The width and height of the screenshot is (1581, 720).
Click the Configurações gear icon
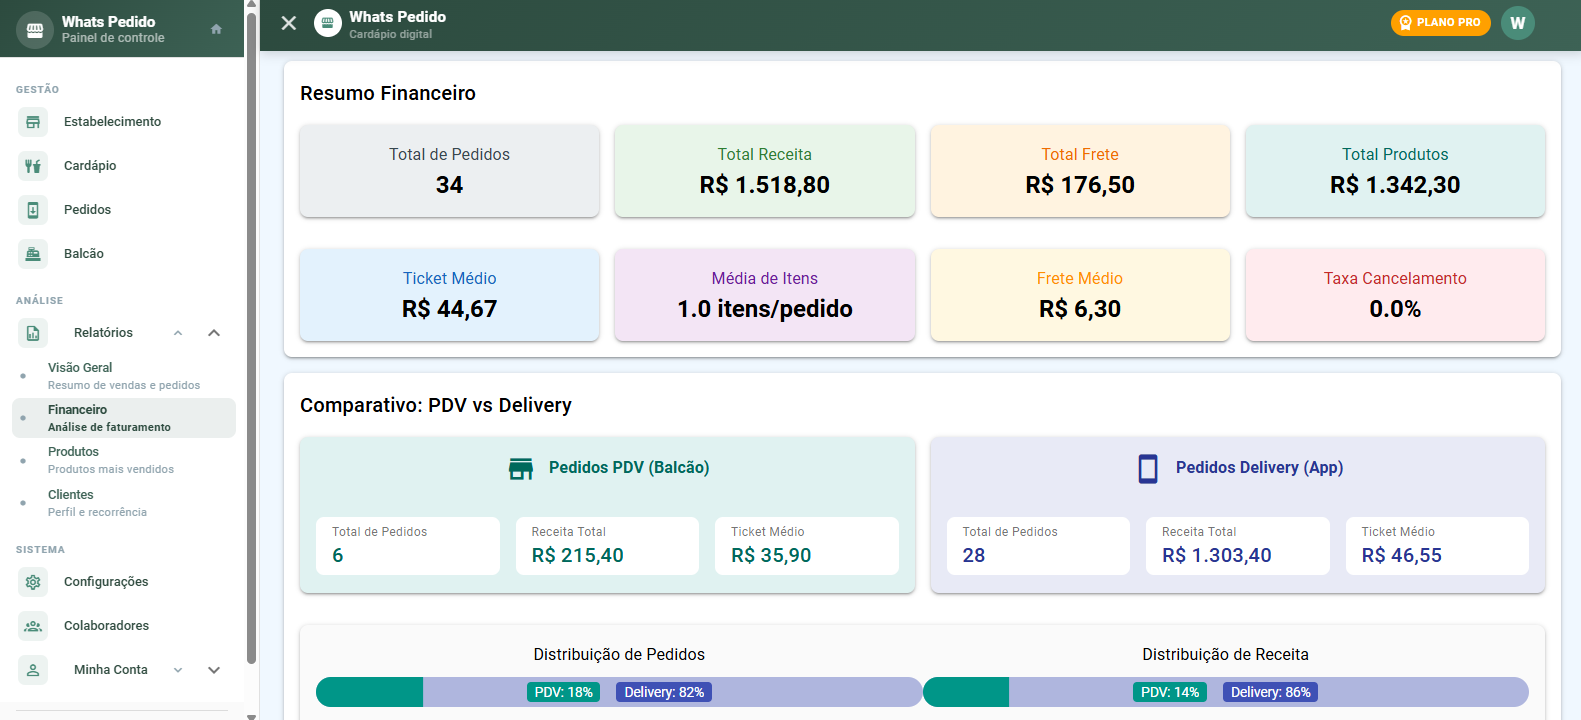pyautogui.click(x=33, y=582)
